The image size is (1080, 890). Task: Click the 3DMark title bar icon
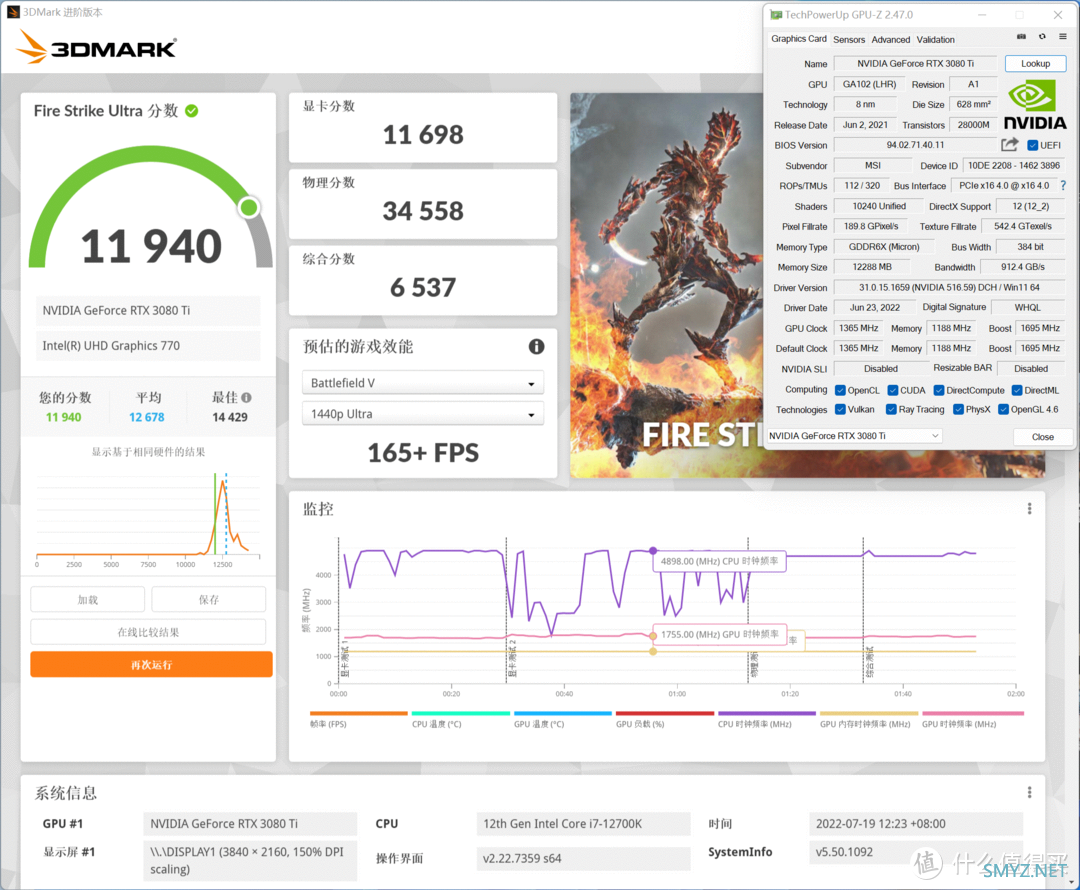[12, 12]
